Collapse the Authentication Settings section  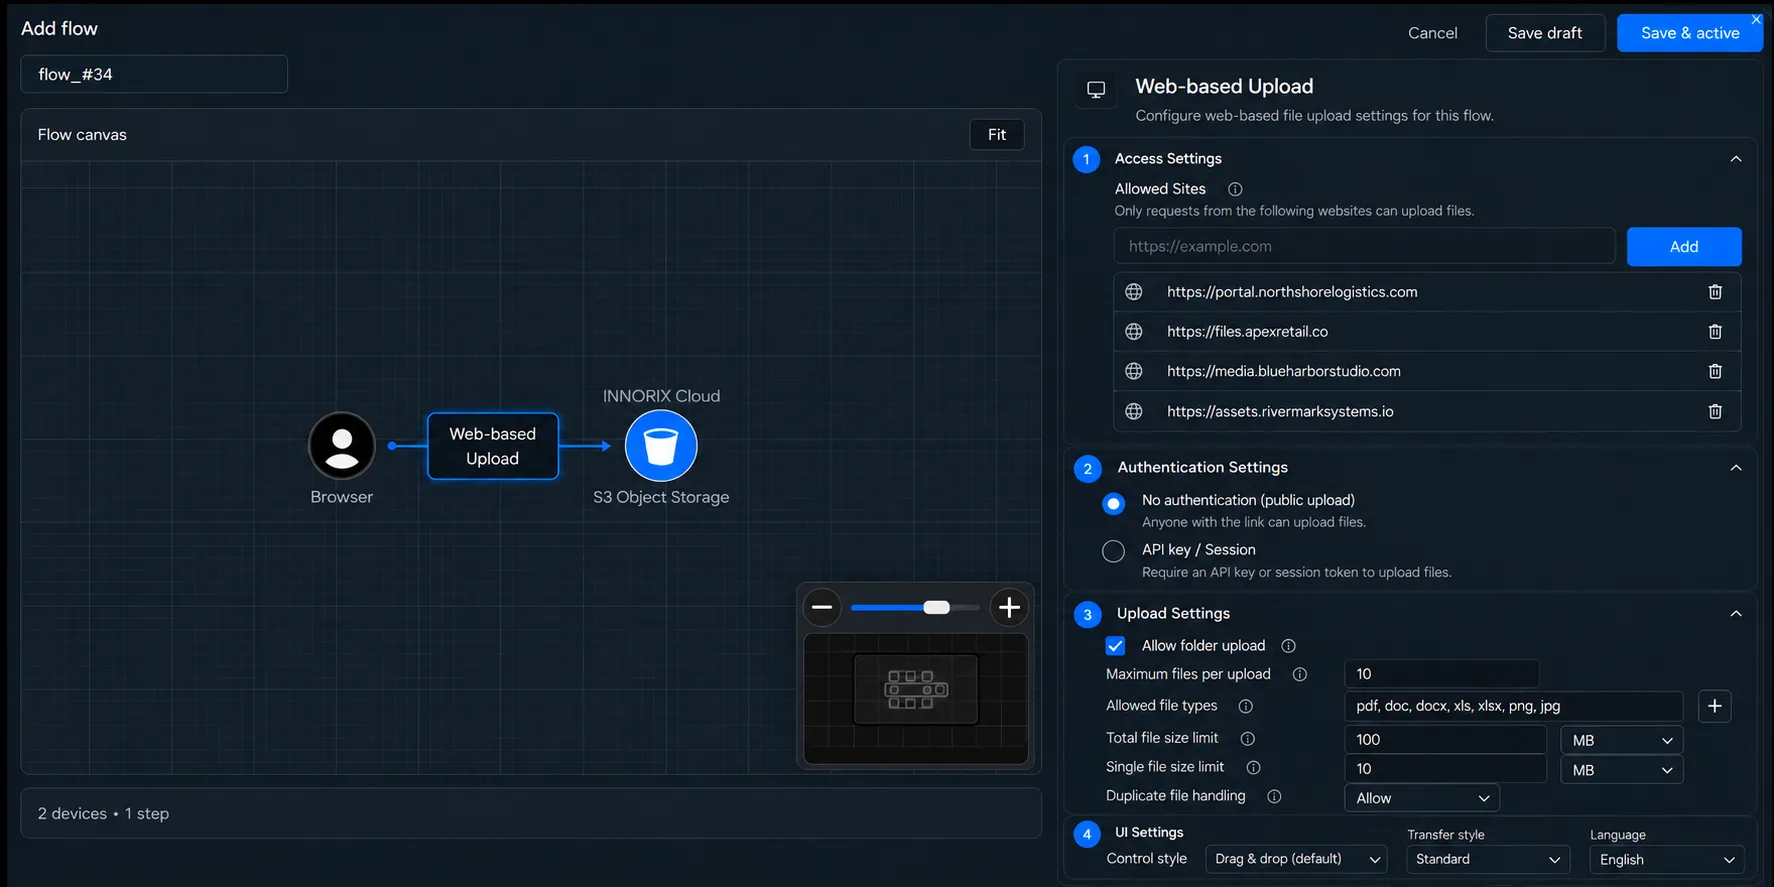point(1736,468)
